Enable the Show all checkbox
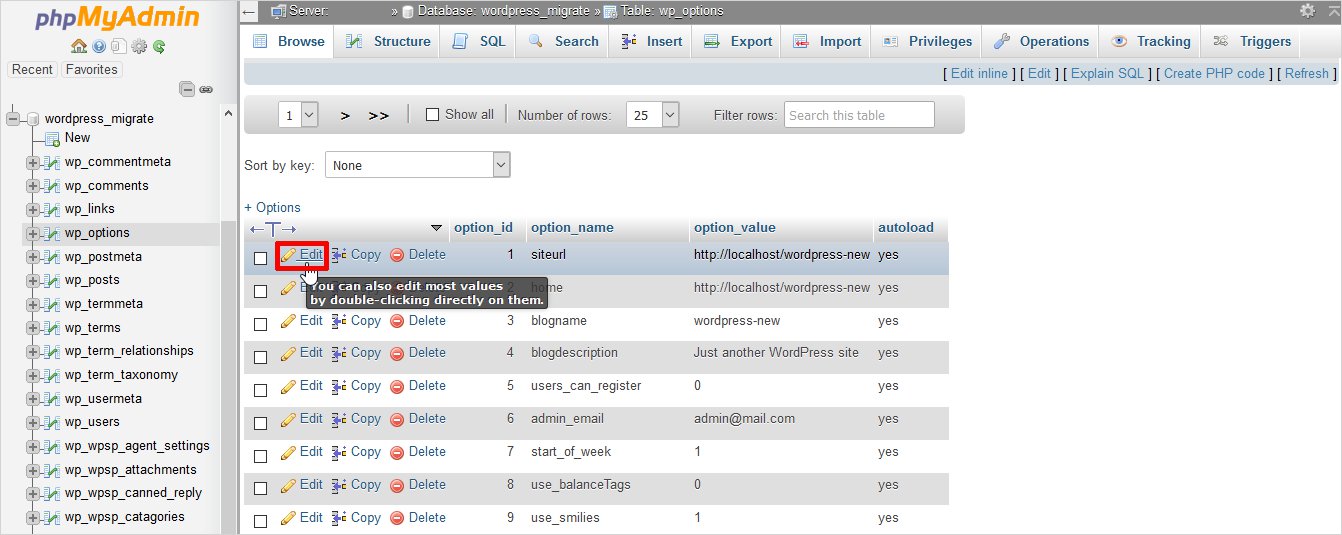Screen dimensions: 1342x535 (x=432, y=115)
